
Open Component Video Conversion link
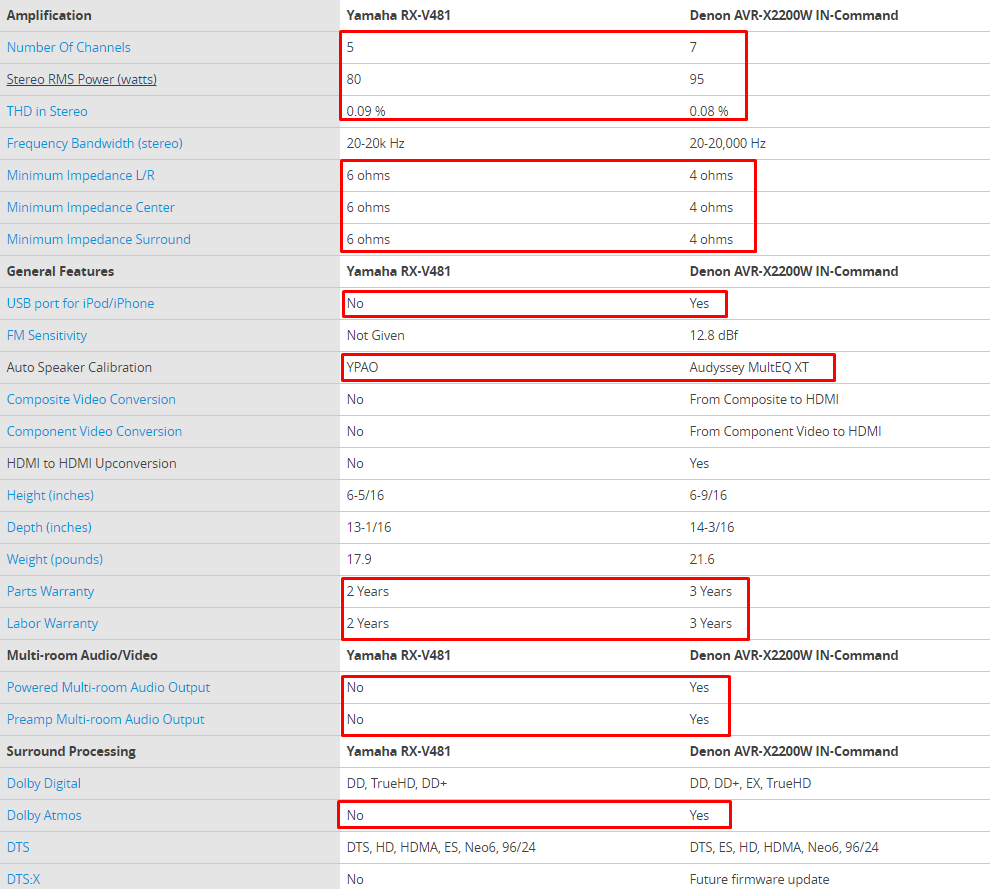point(94,432)
